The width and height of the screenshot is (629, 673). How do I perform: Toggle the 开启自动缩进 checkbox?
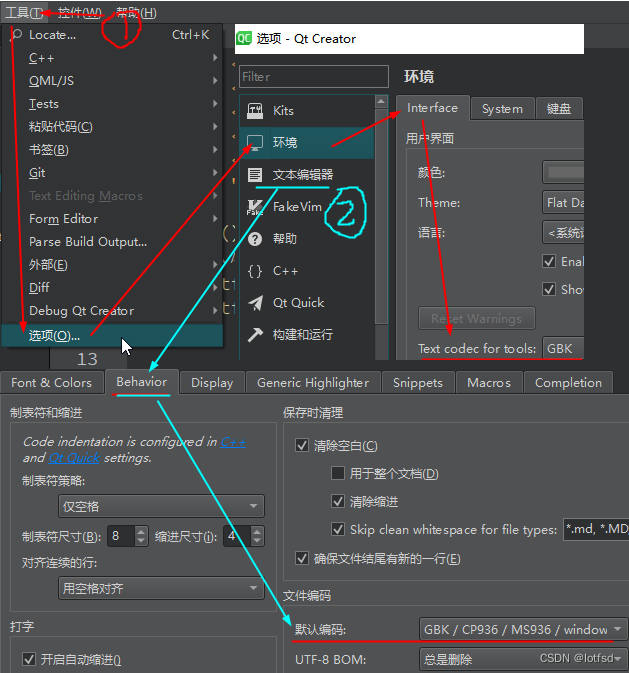tap(29, 659)
